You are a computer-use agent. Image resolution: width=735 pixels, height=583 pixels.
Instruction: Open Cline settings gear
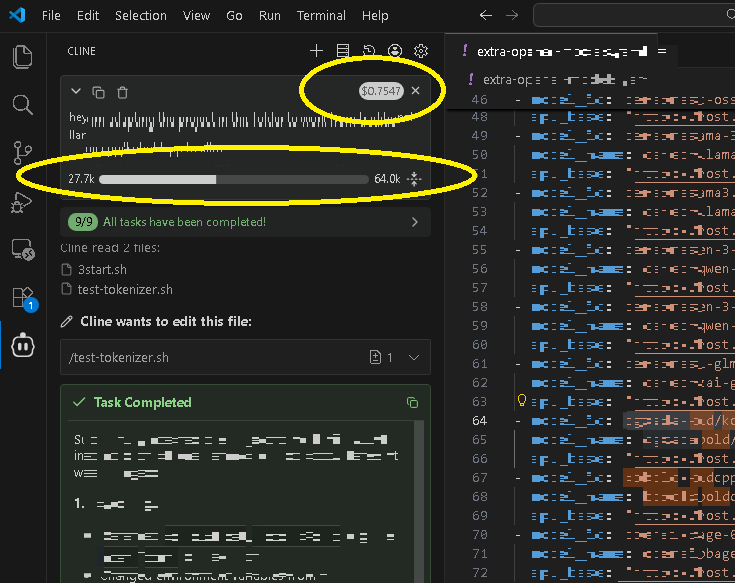click(421, 51)
